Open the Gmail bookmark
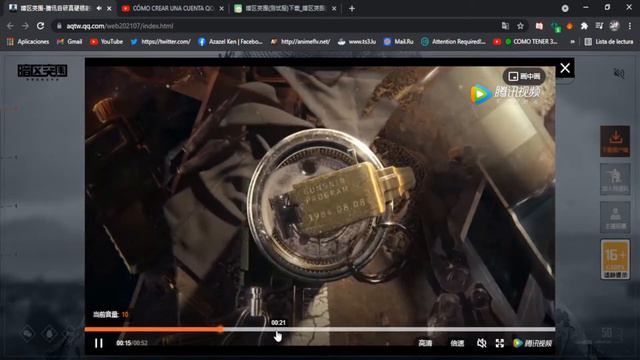This screenshot has height=360, width=640. click(70, 42)
